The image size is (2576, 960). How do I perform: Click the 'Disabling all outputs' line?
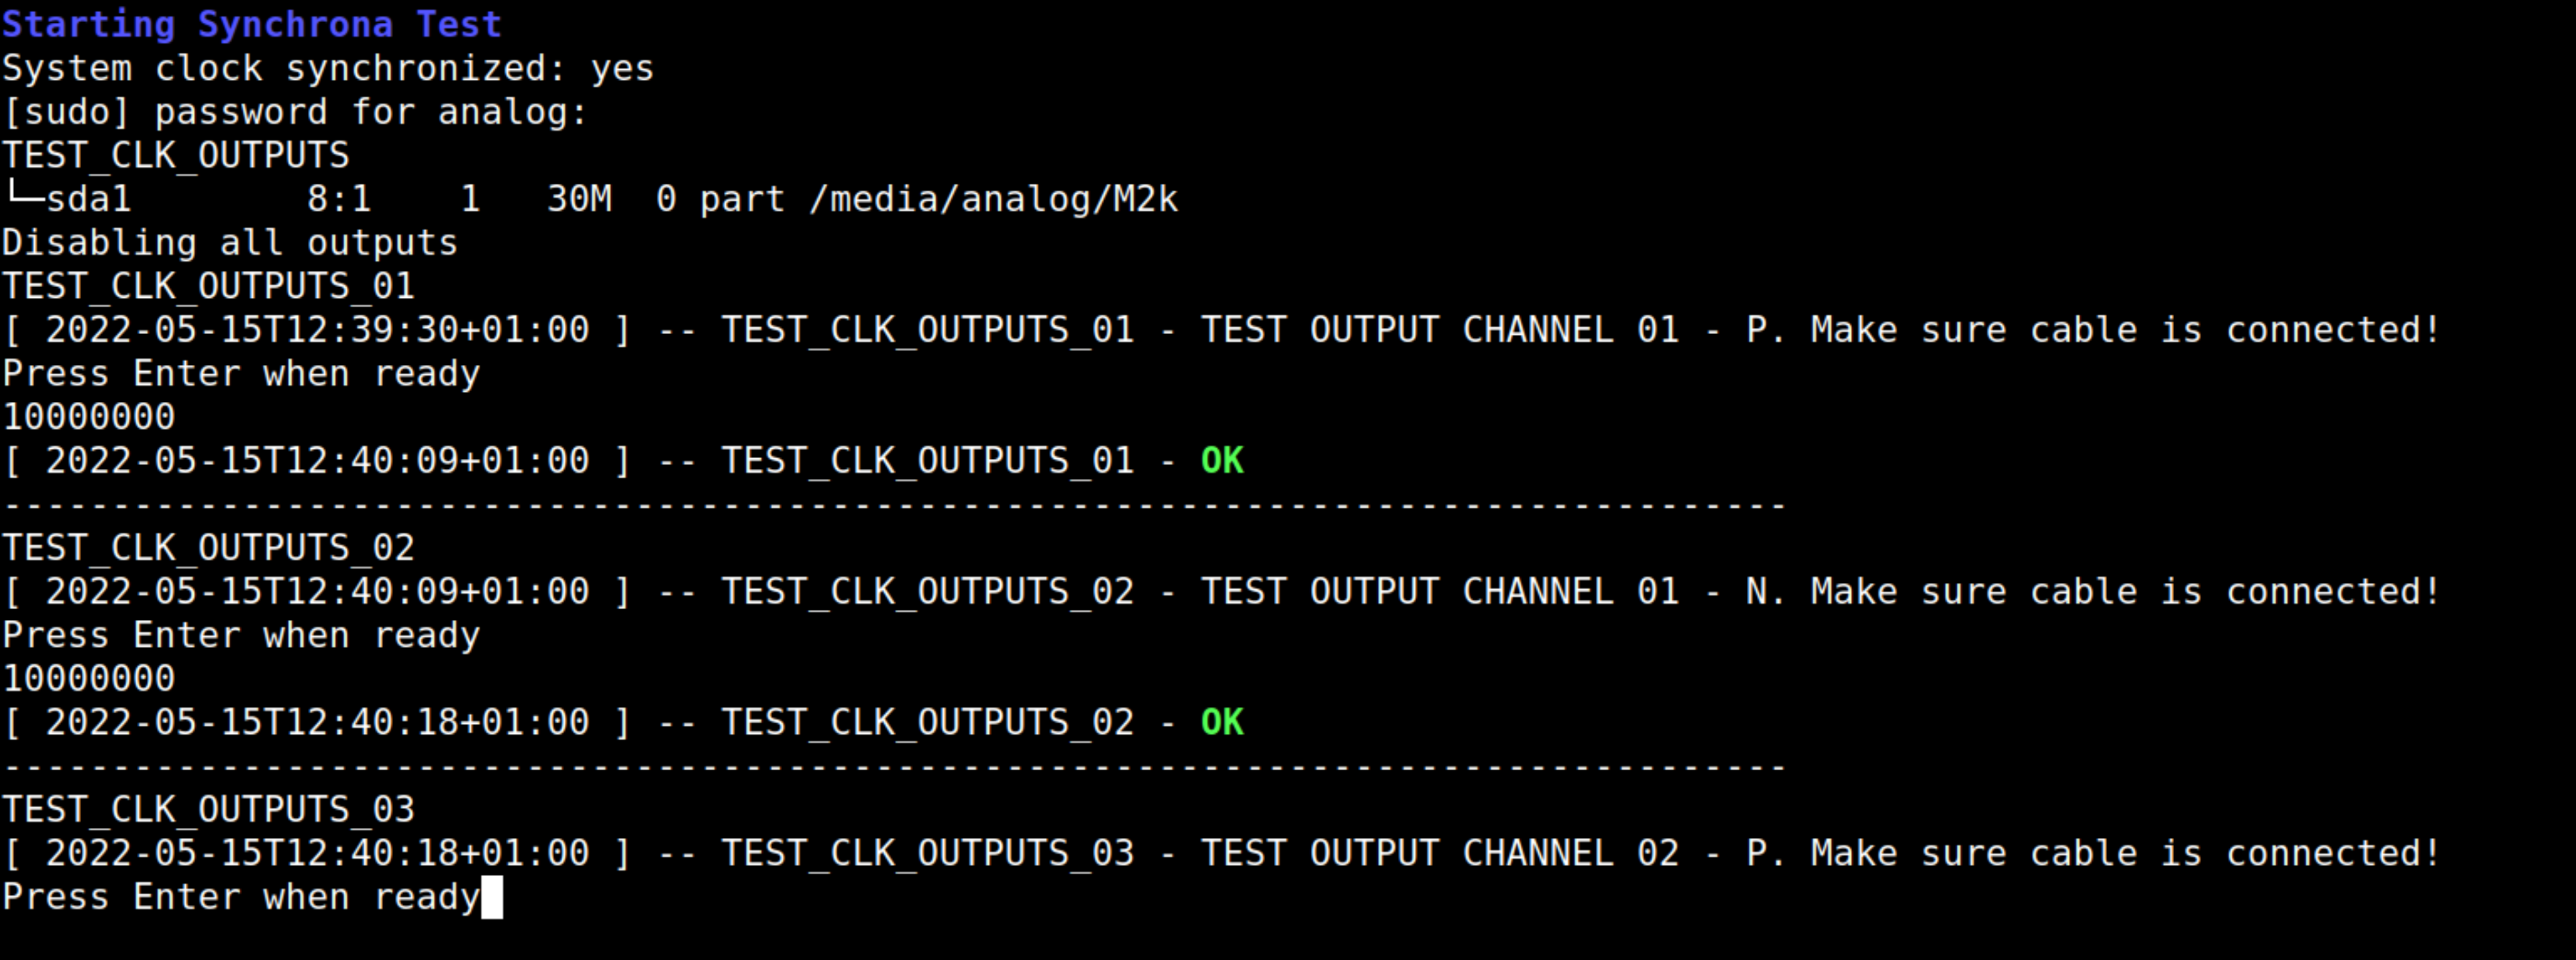[x=230, y=243]
